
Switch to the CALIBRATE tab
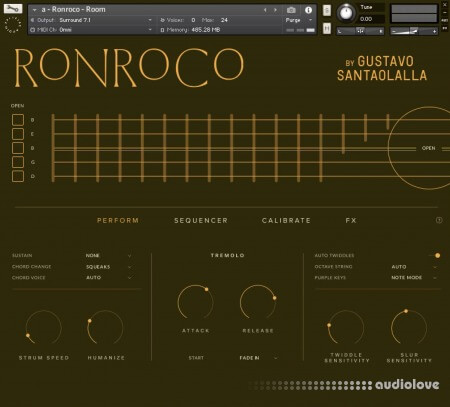tap(286, 220)
